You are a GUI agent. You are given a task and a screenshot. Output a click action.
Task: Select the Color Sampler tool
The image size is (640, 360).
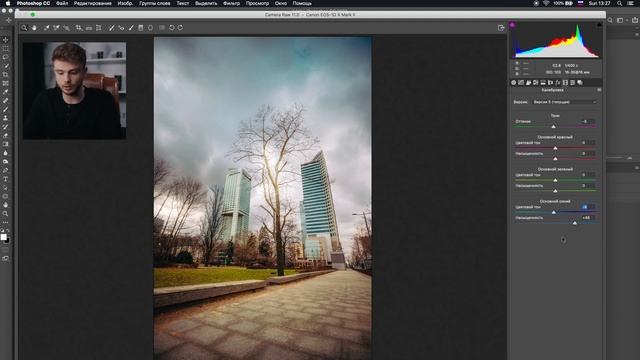click(x=56, y=28)
